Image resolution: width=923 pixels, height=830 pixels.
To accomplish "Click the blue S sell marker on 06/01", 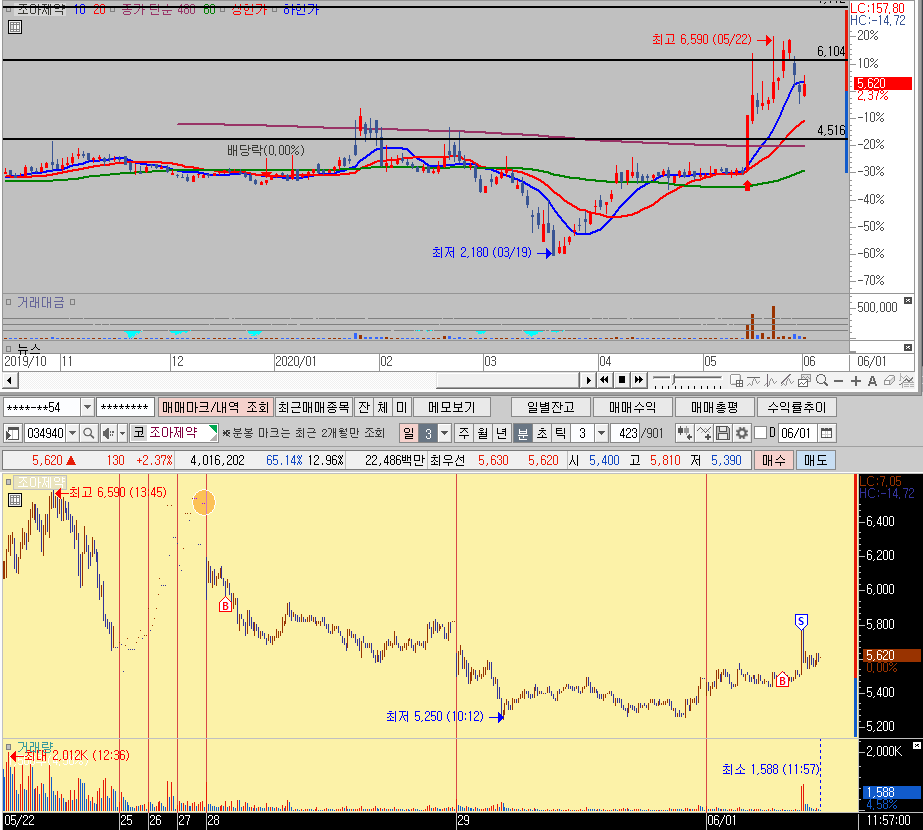I will point(801,620).
